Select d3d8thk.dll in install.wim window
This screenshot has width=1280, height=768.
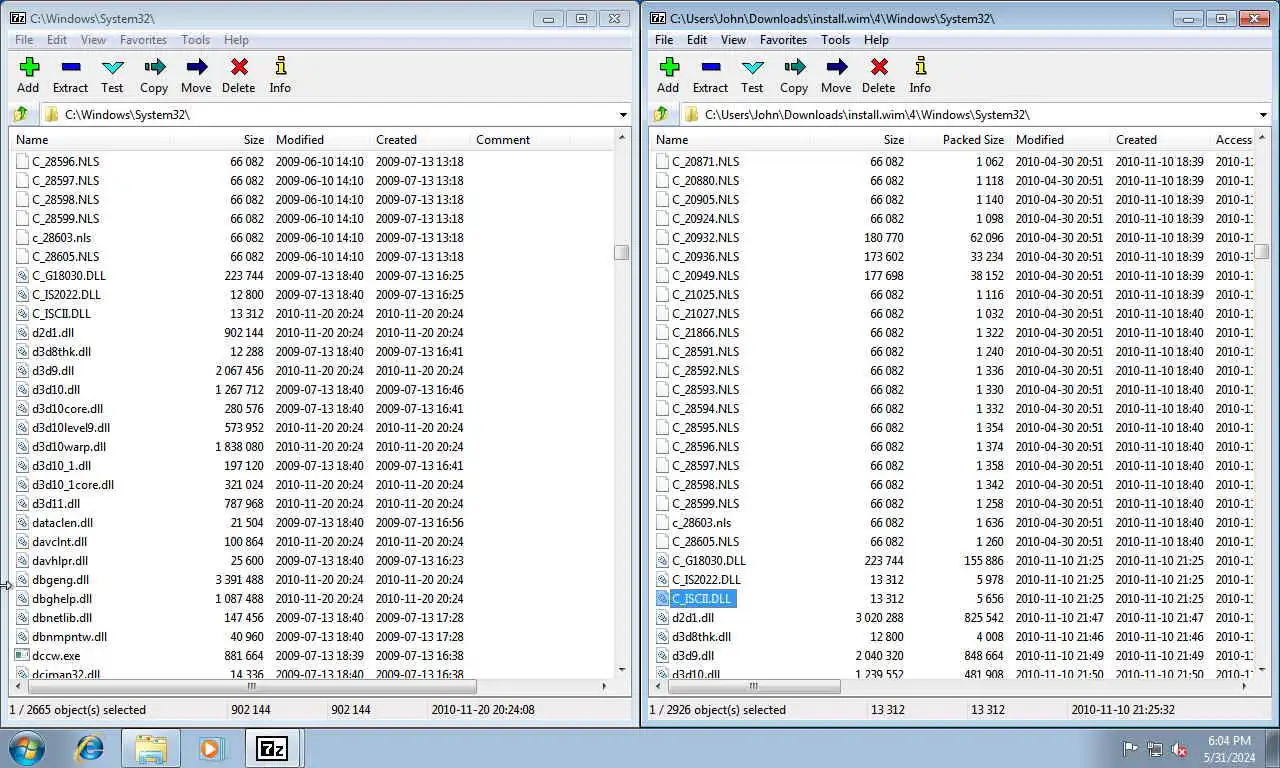pyautogui.click(x=701, y=636)
